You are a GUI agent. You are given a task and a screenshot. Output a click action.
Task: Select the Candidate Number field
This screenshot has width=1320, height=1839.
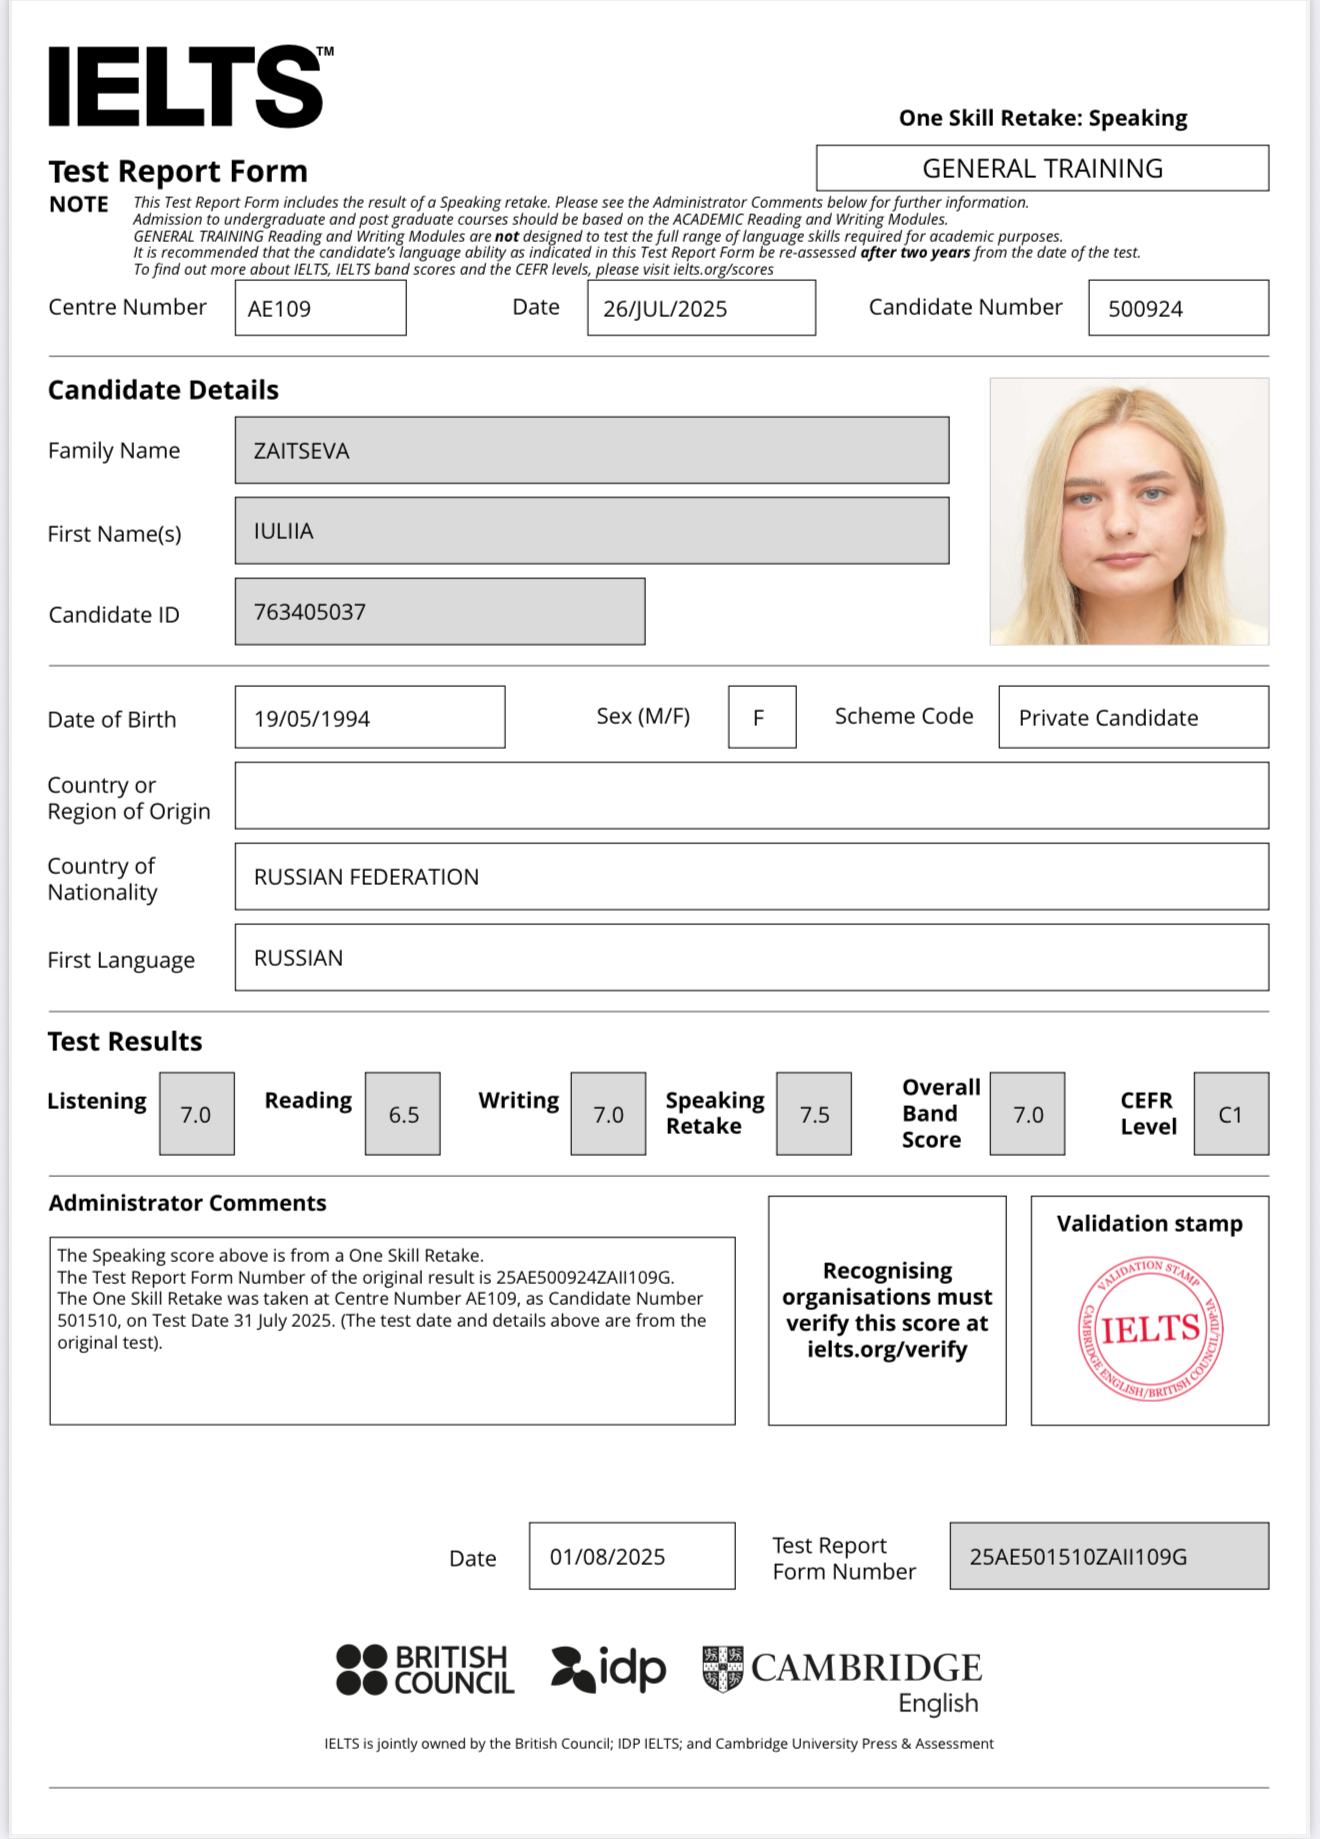1178,308
